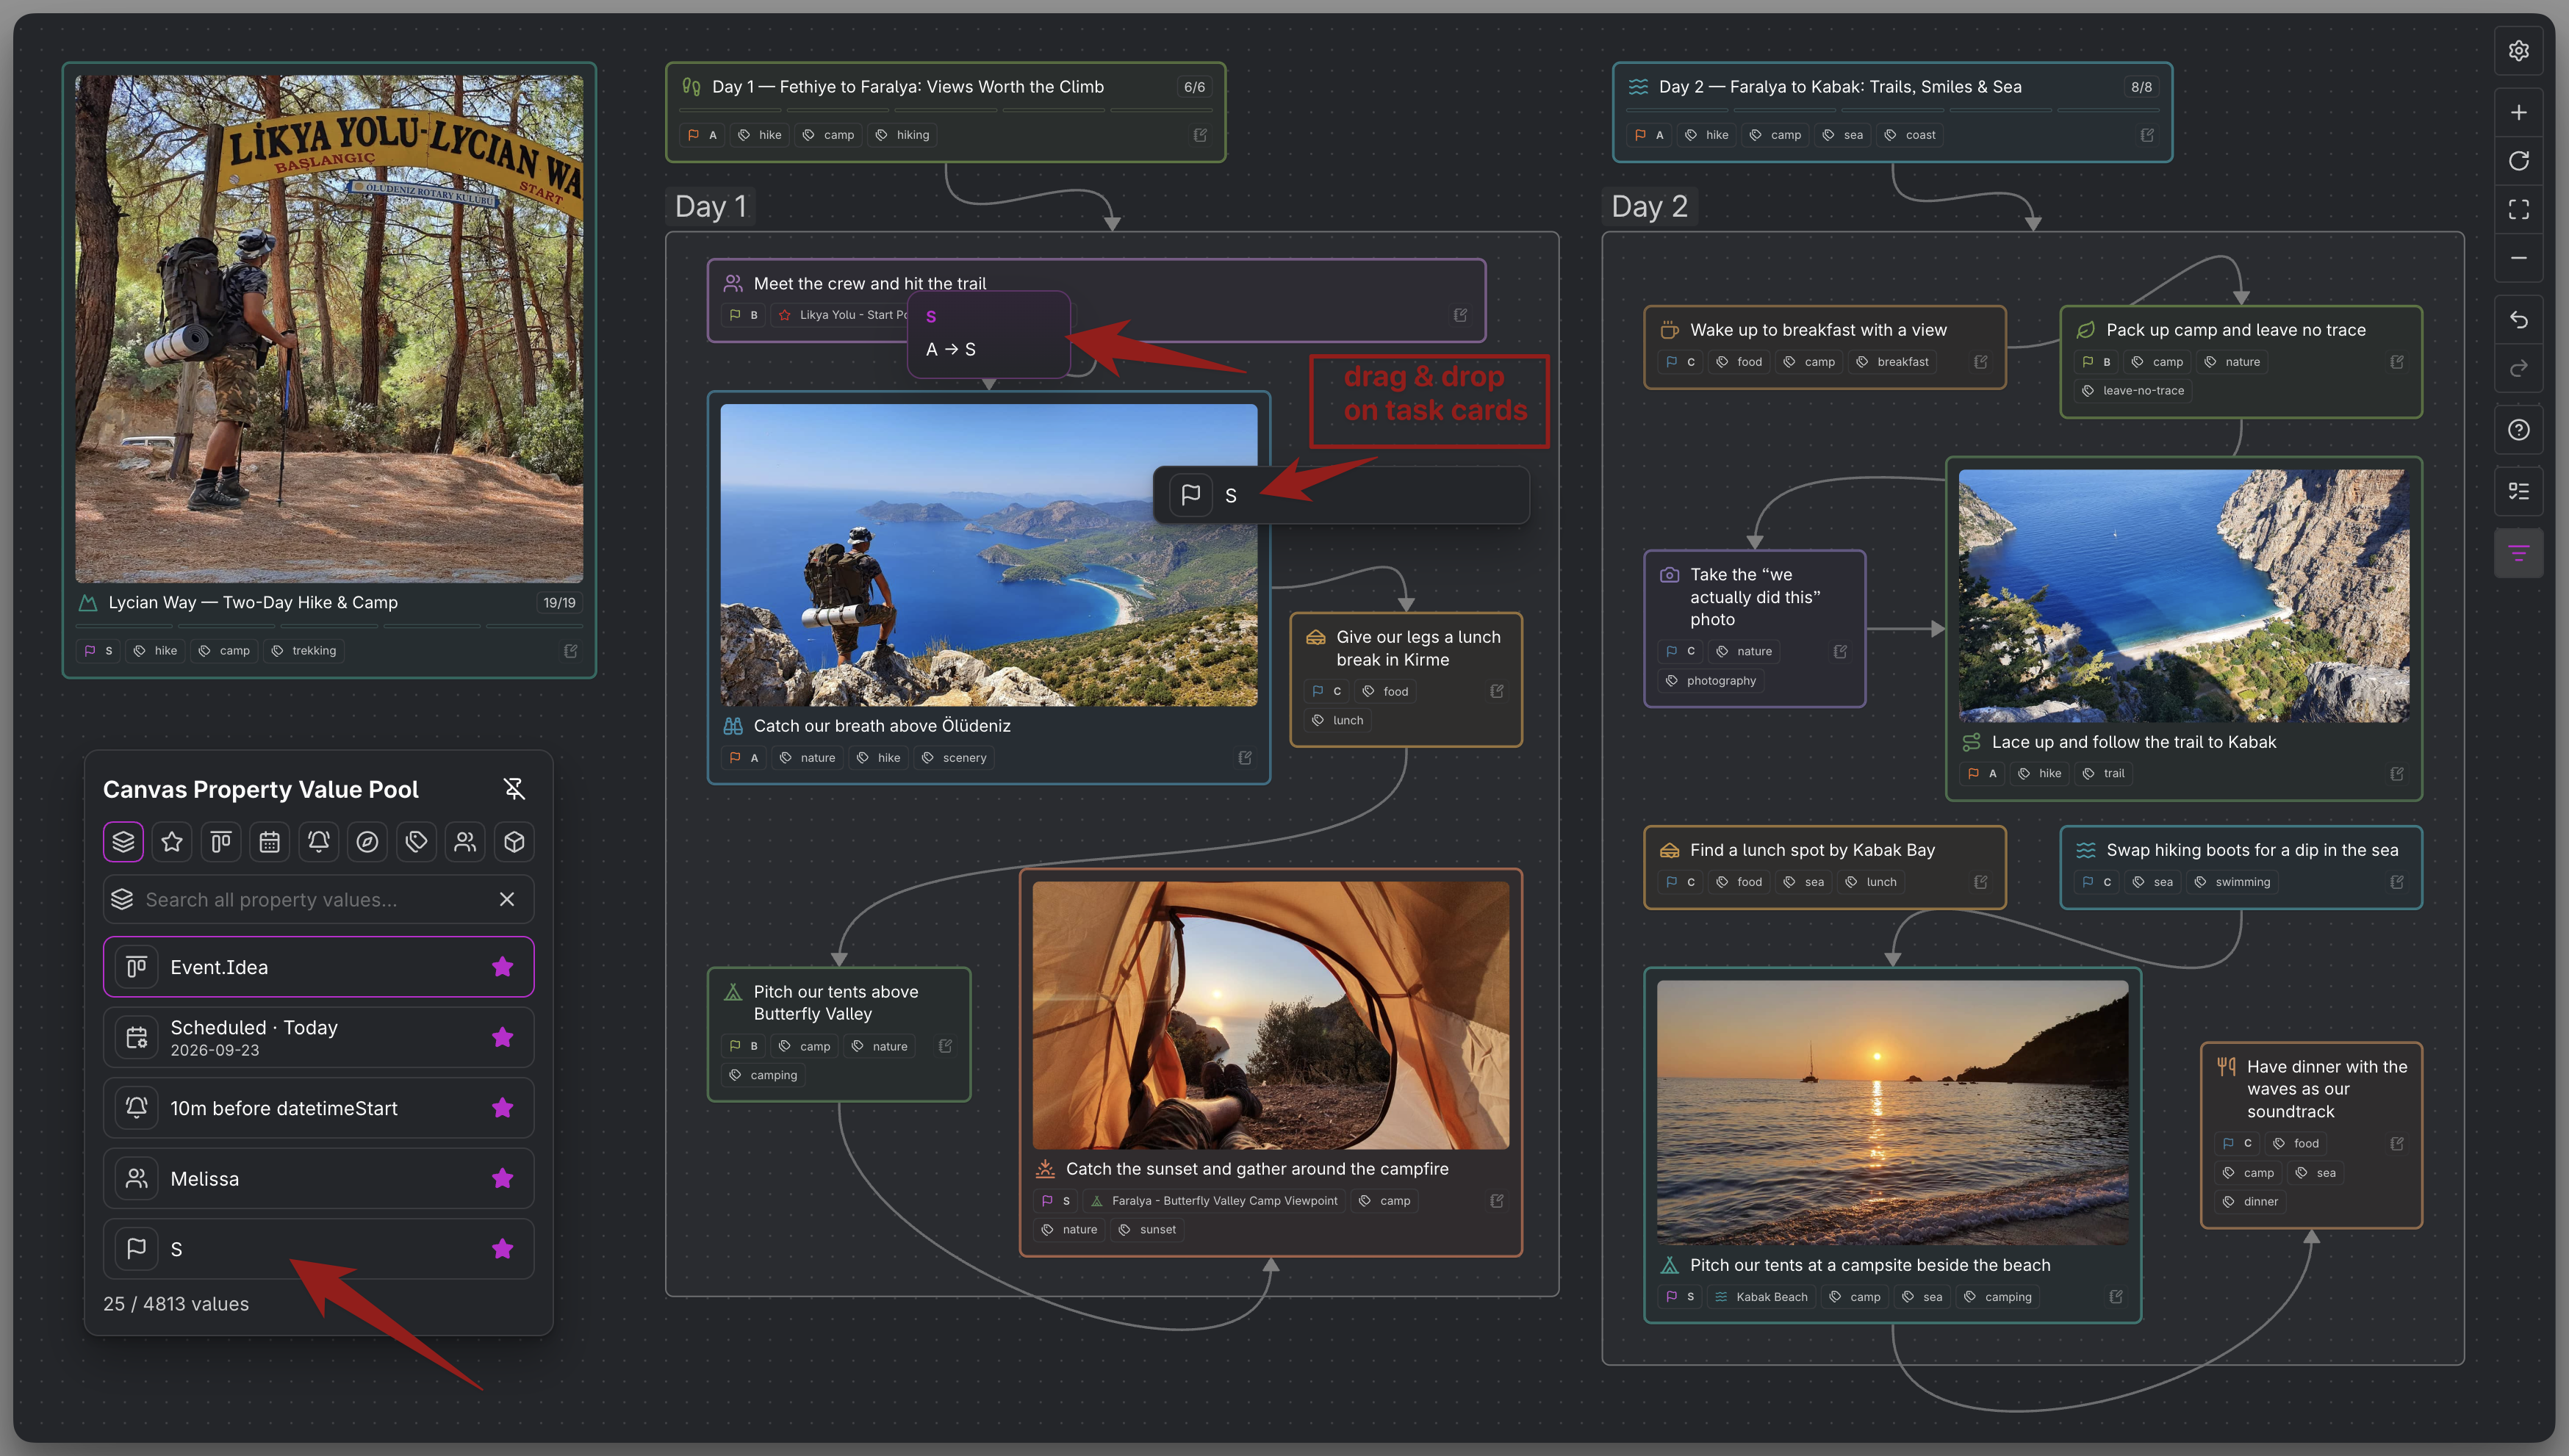This screenshot has width=2569, height=1456.
Task: Select the cube filter in pool
Action: (x=515, y=842)
